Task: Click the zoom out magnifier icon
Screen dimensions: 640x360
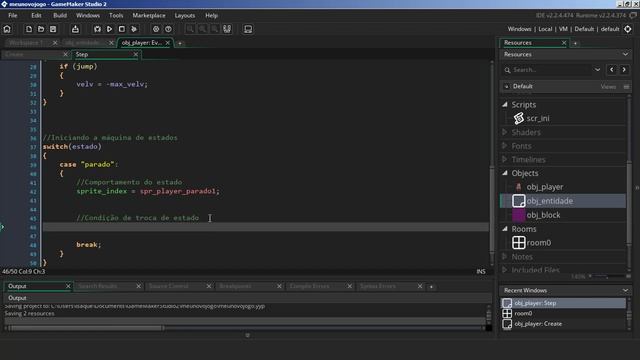Action: 190,29
